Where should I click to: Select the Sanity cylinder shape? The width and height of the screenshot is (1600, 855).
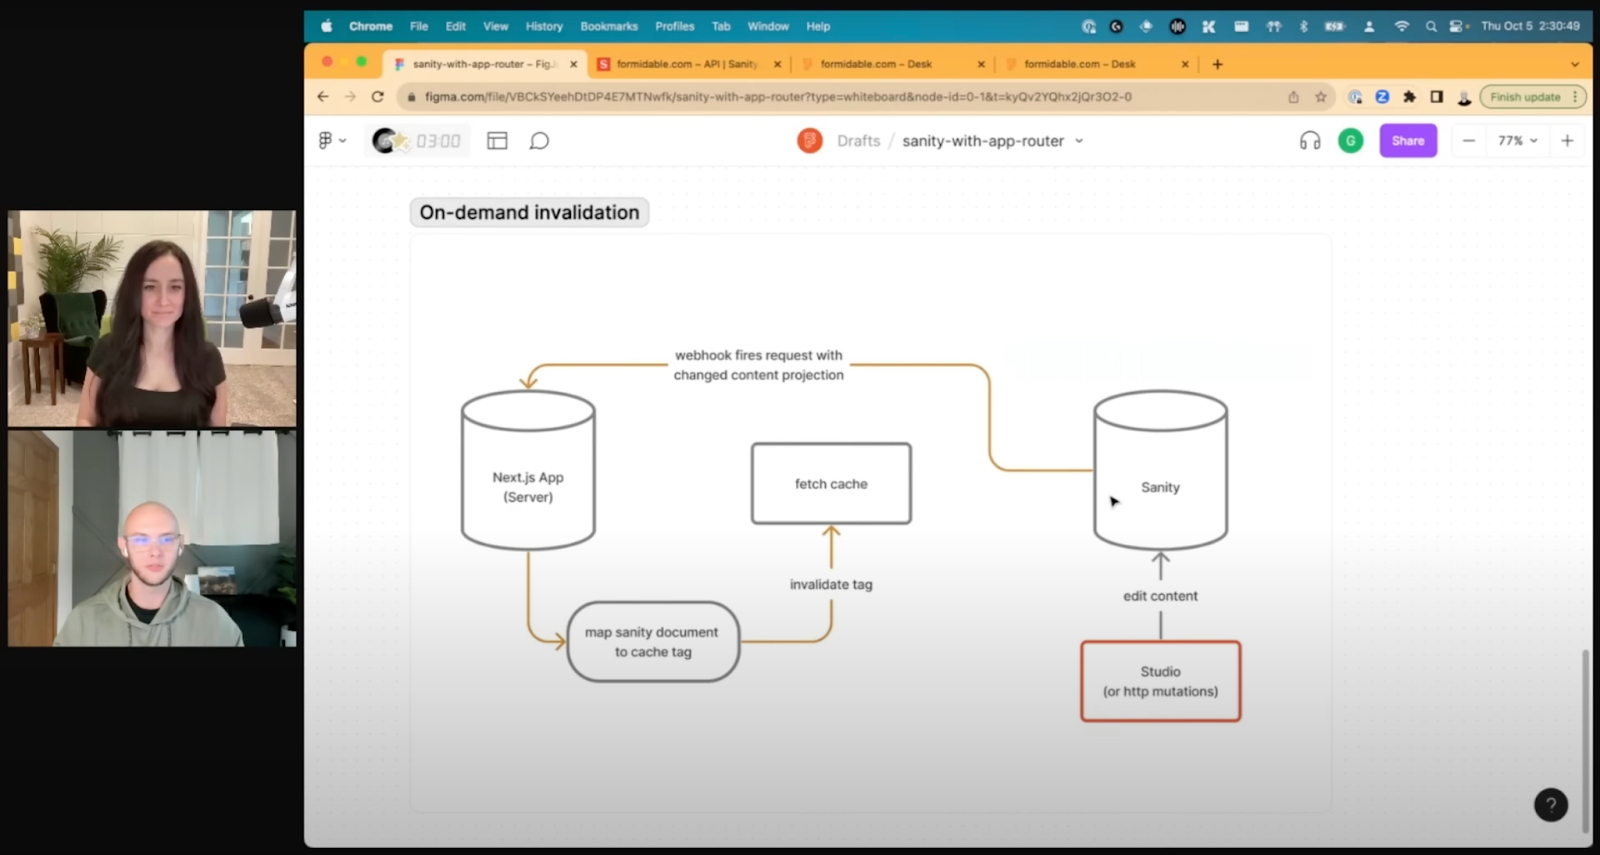(x=1160, y=470)
